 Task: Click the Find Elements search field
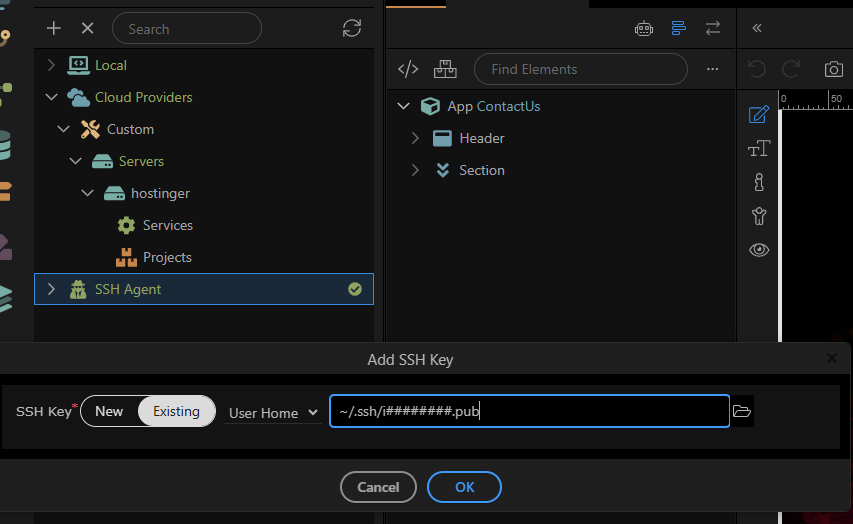pos(580,69)
